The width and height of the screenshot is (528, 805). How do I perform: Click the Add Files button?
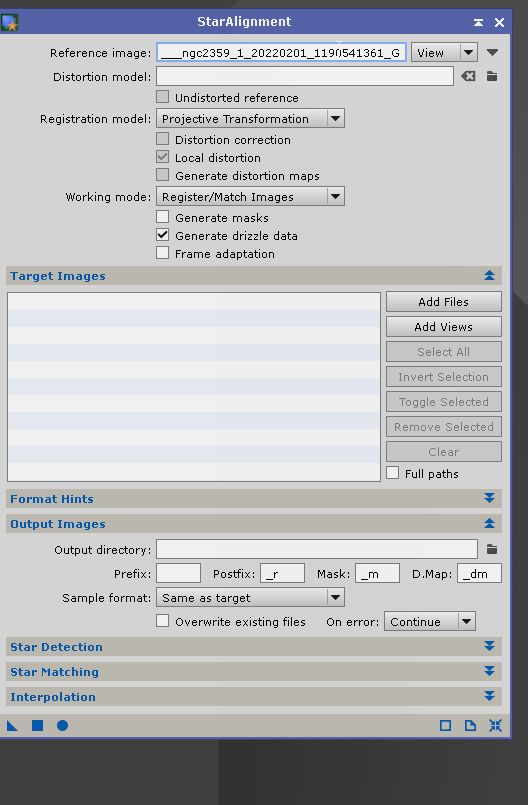[444, 302]
